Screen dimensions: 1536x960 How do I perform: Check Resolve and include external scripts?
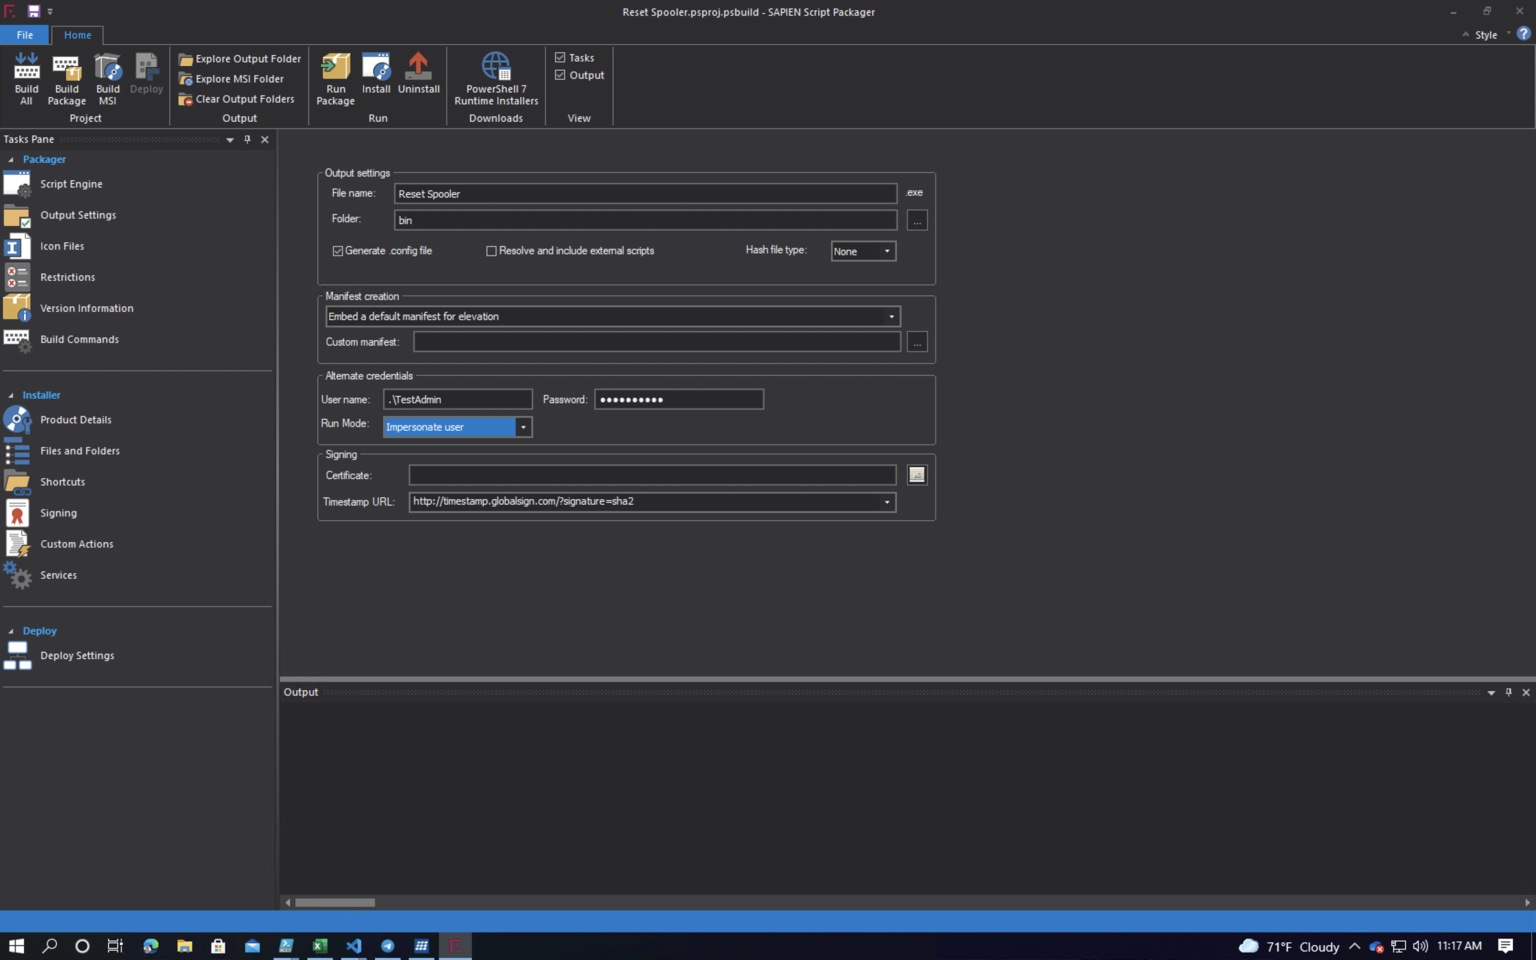[x=491, y=251]
